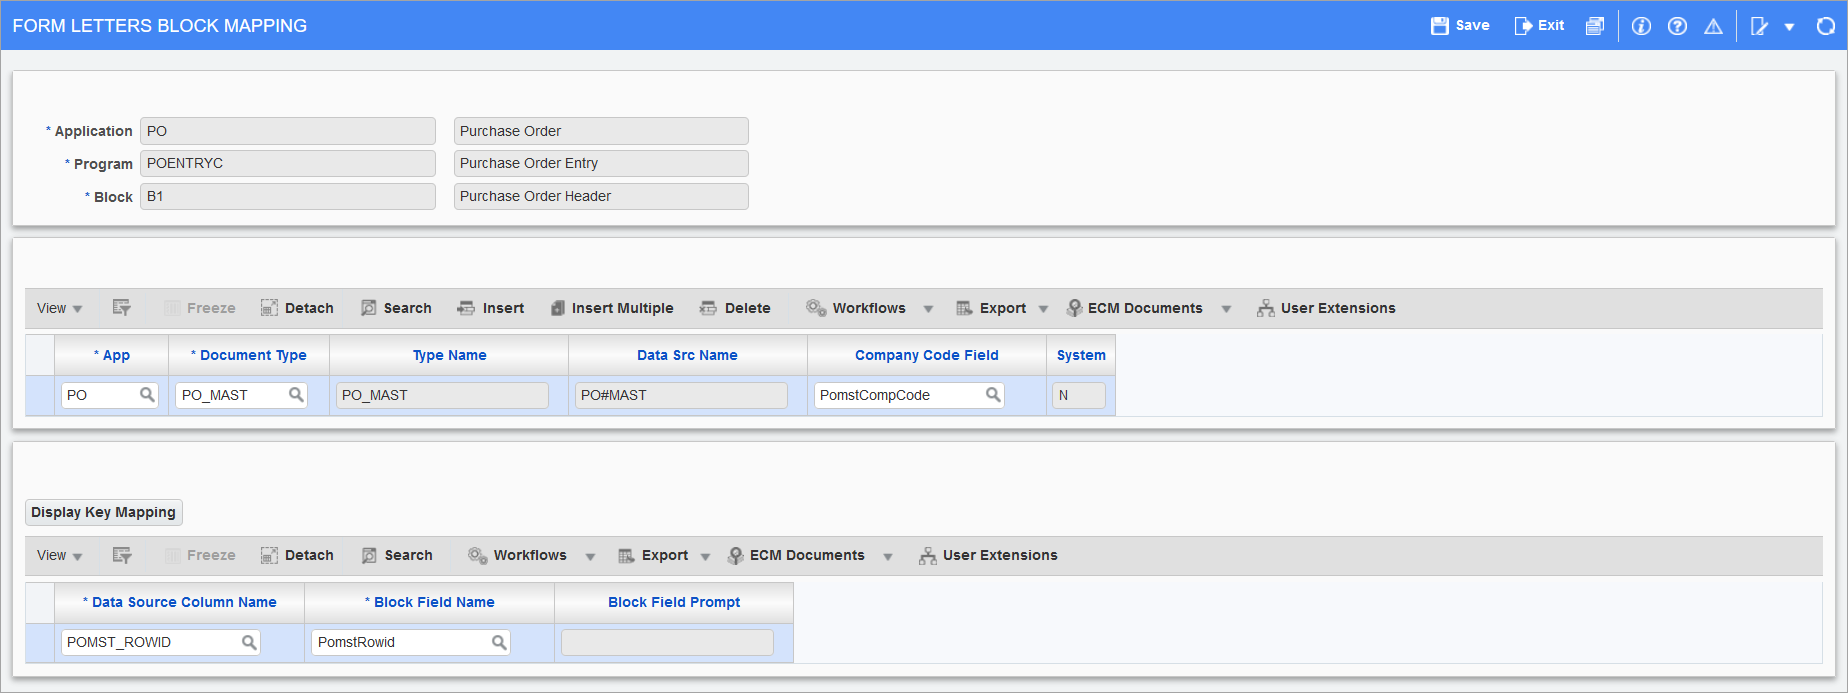Click the print icon beside Exit
Viewport: 1848px width, 693px height.
1595,26
